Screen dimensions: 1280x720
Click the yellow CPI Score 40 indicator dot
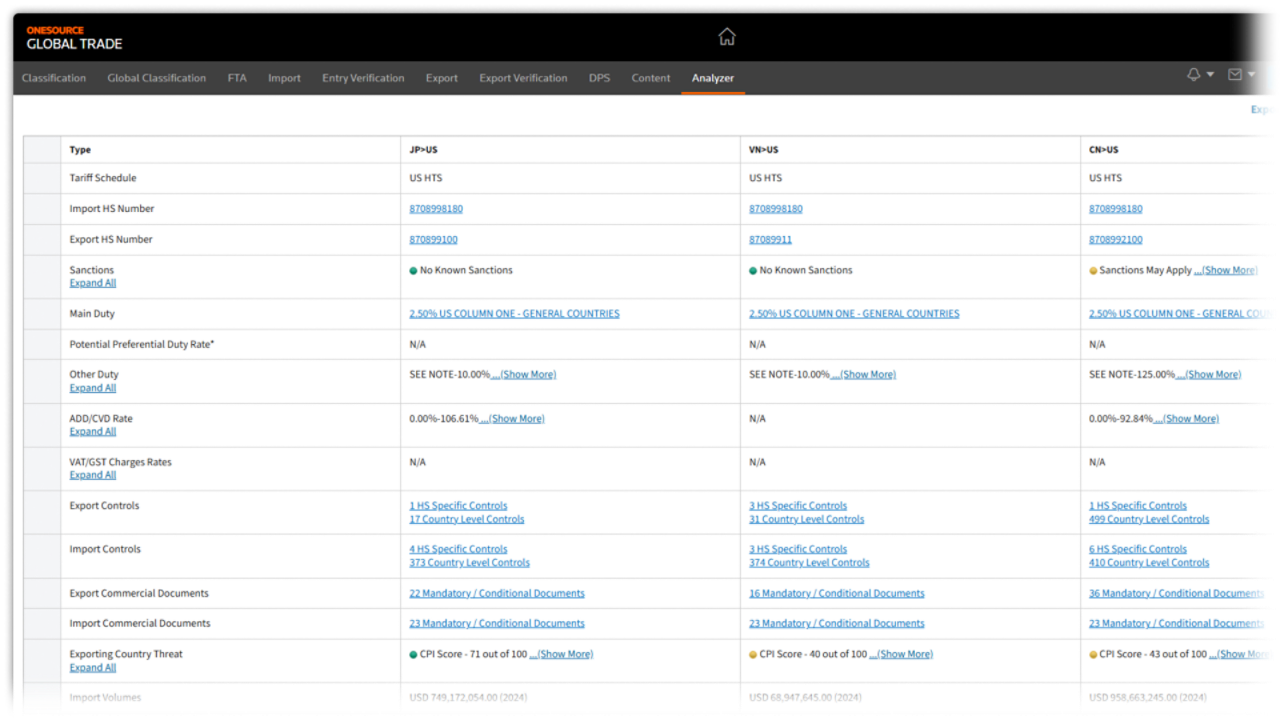pos(753,654)
